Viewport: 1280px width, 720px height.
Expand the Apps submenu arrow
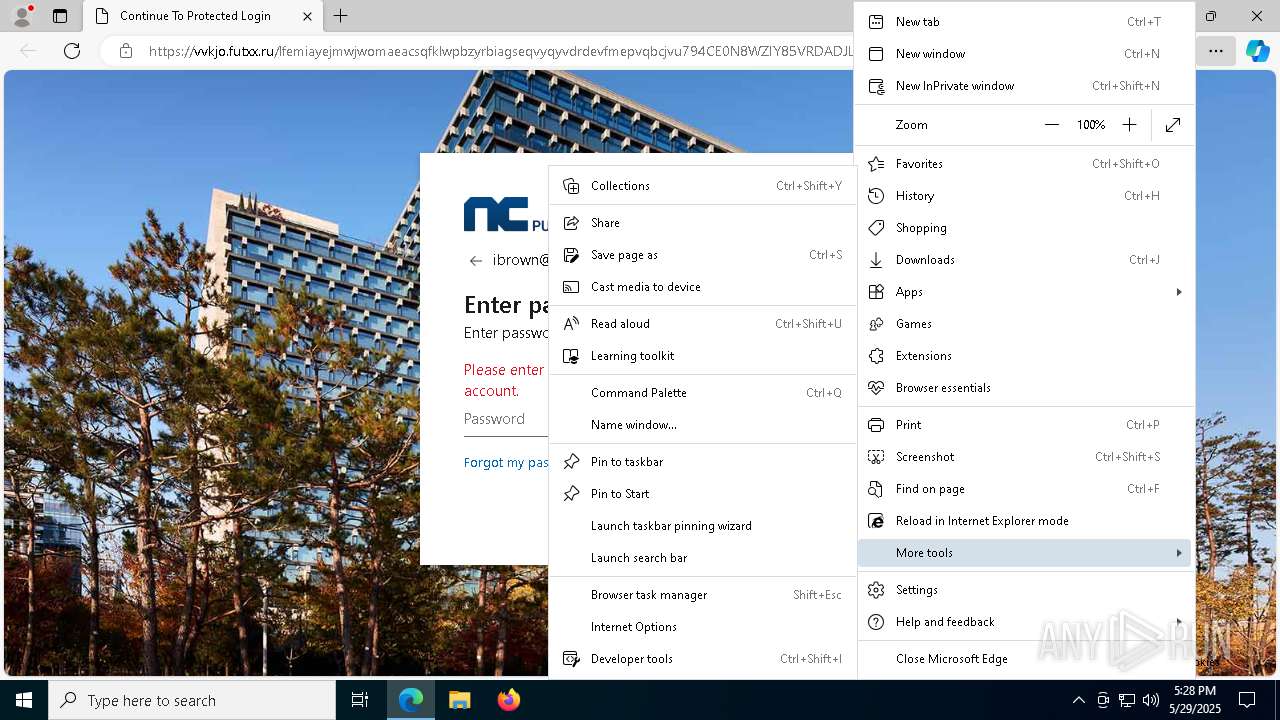pyautogui.click(x=1179, y=292)
